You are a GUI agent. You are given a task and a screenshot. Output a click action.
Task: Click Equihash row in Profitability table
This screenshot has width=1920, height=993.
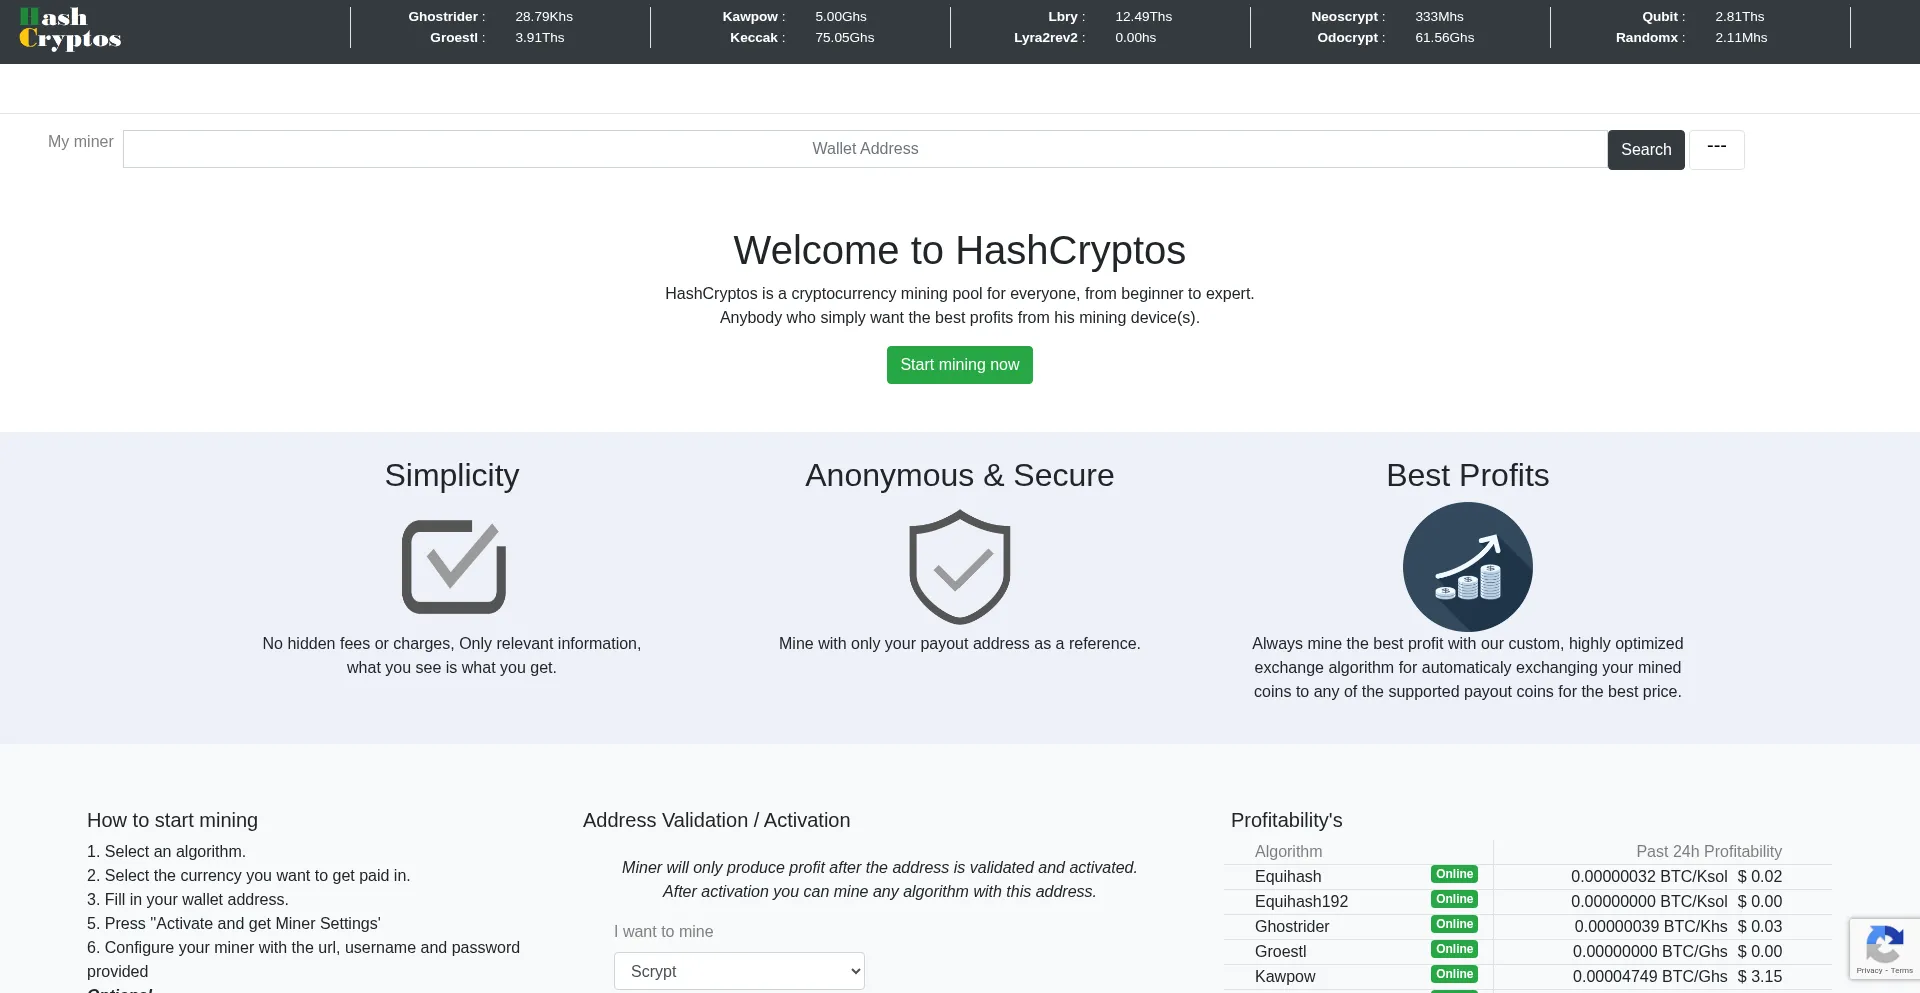point(1528,877)
